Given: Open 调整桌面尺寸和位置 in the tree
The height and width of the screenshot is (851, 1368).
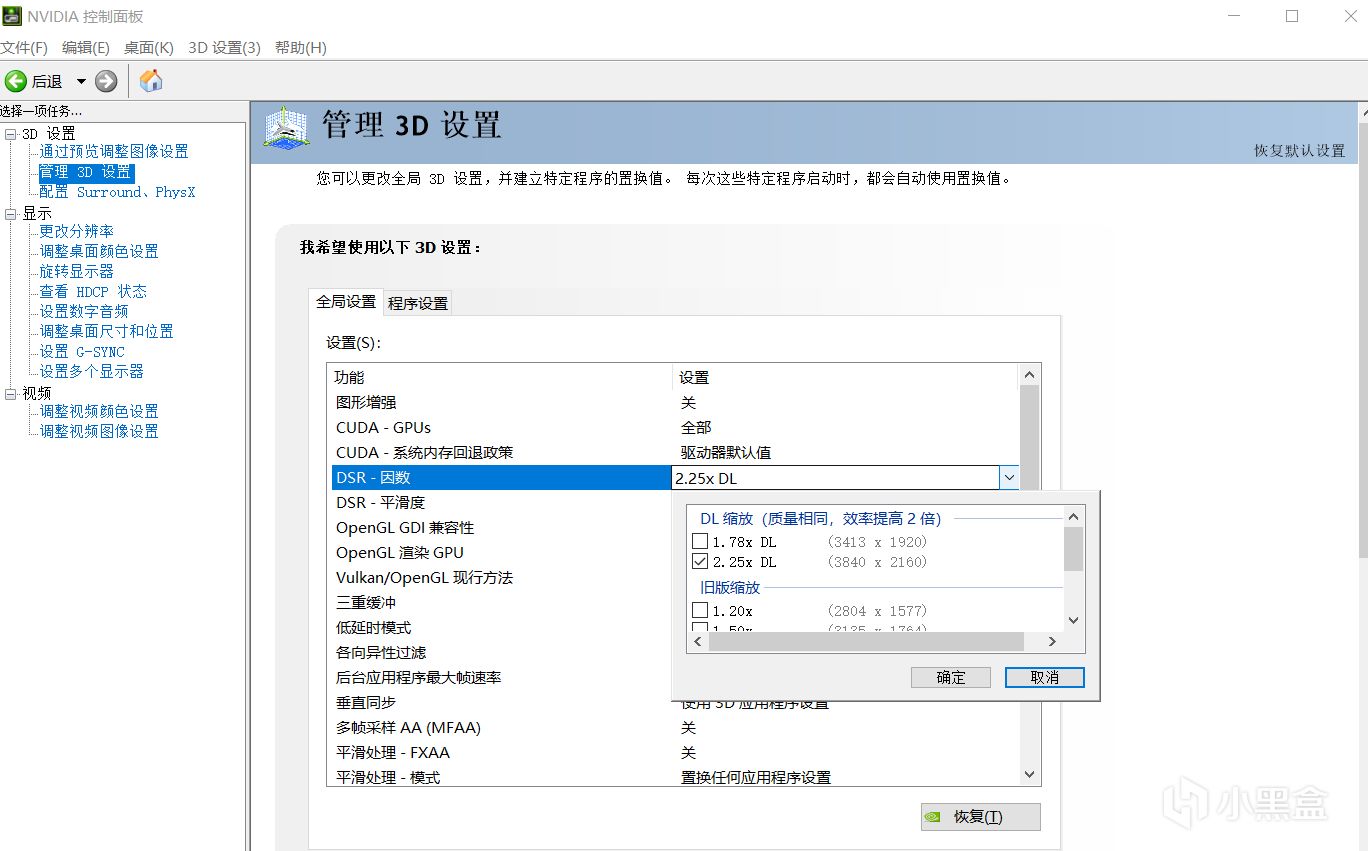Looking at the screenshot, I should click(x=106, y=331).
